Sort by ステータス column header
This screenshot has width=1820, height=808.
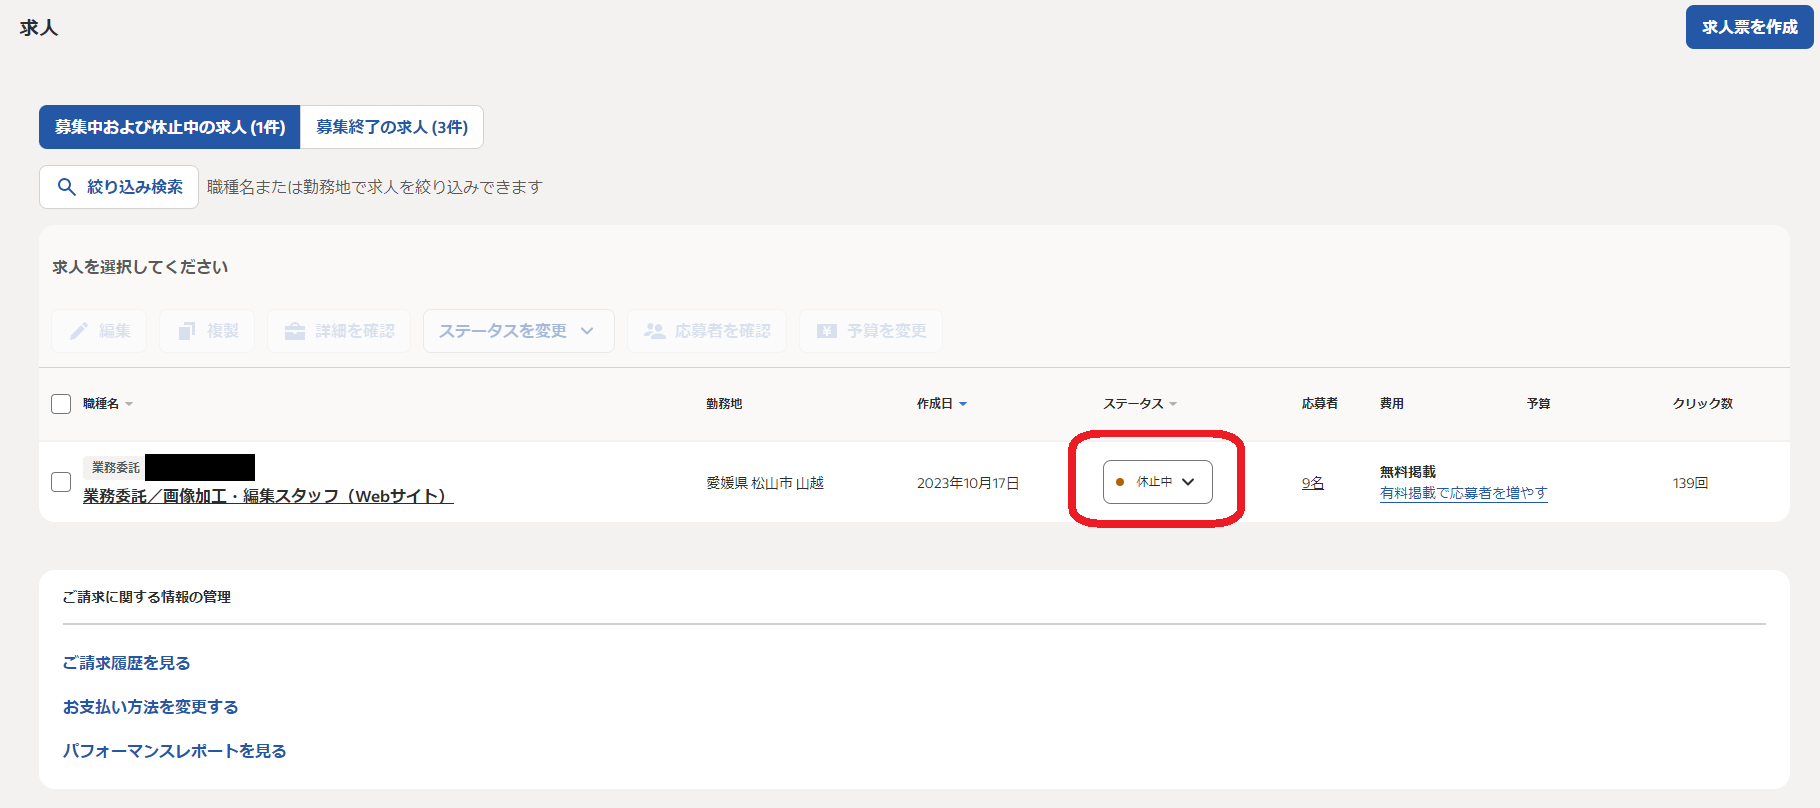(1139, 404)
